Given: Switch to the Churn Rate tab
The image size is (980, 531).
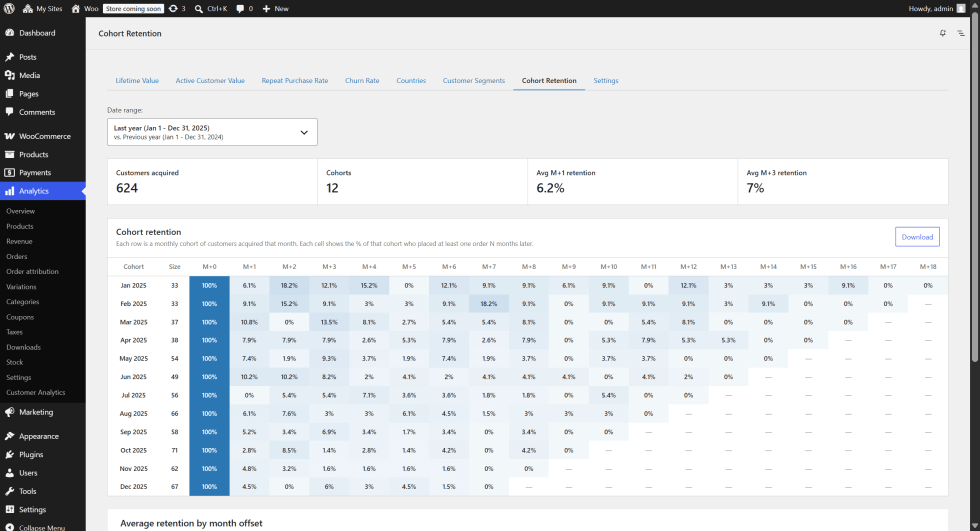Looking at the screenshot, I should tap(362, 81).
